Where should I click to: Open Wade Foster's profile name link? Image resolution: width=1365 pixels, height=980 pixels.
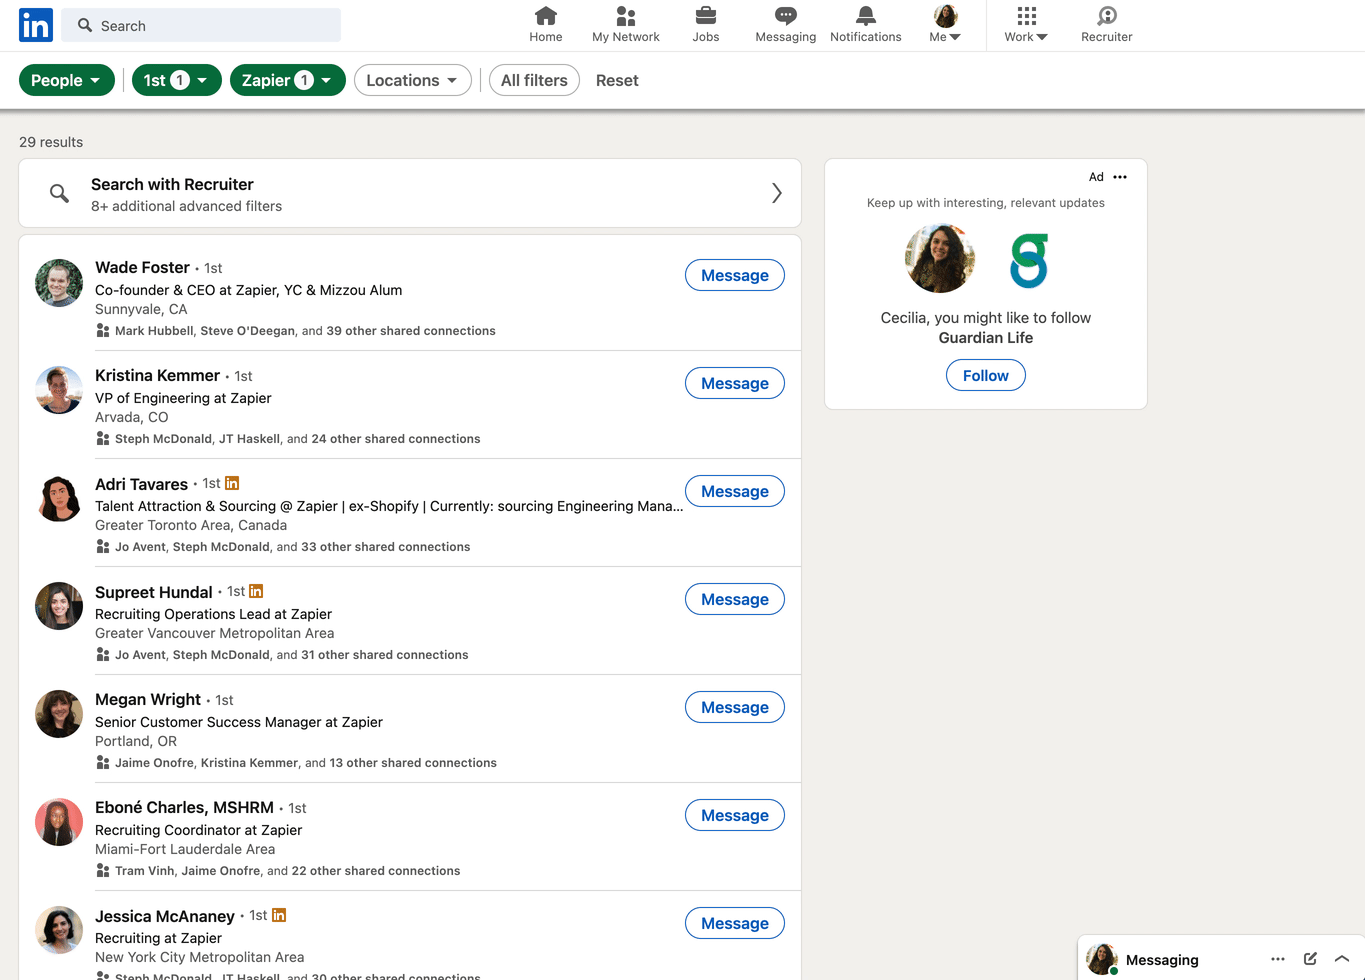pyautogui.click(x=142, y=267)
